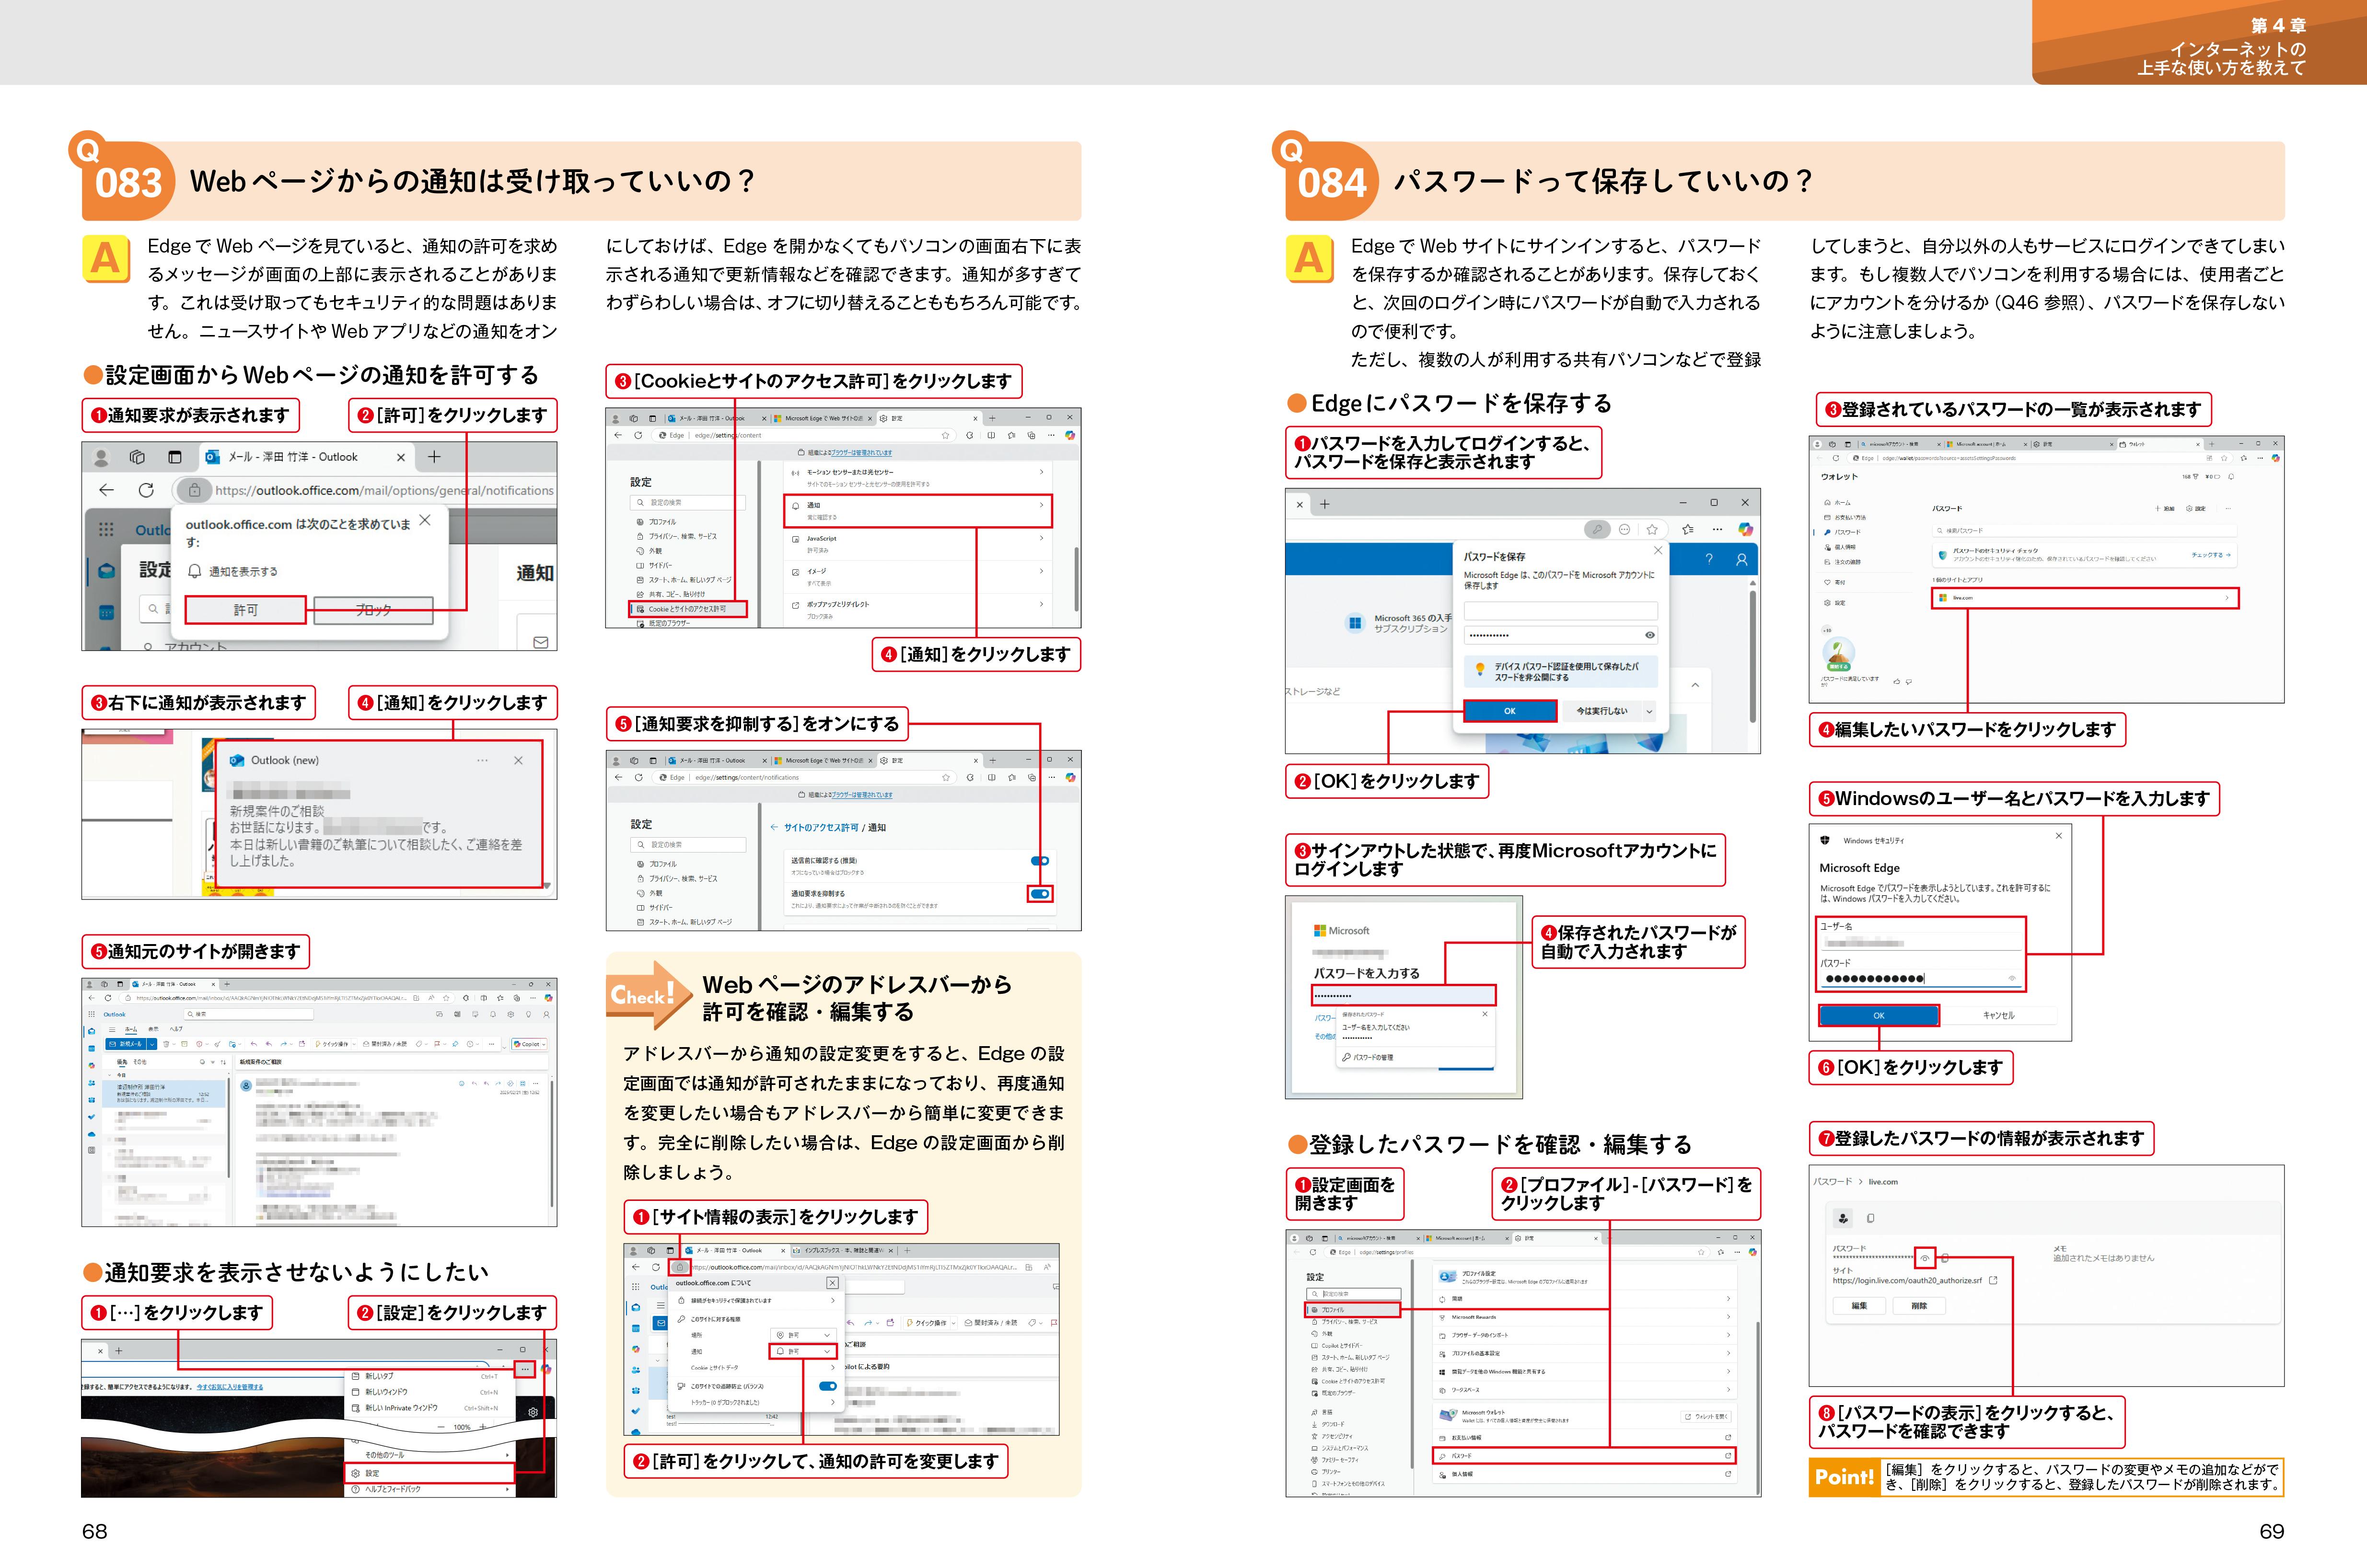Expand the live.com password entry chevron

2226,598
